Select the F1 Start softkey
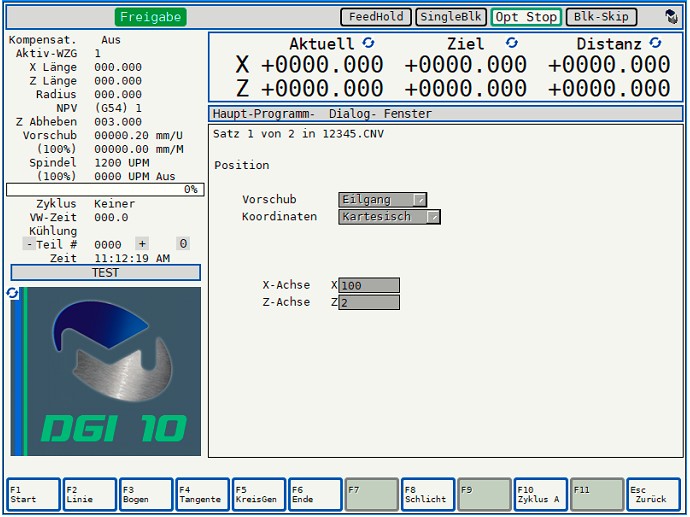 point(33,495)
